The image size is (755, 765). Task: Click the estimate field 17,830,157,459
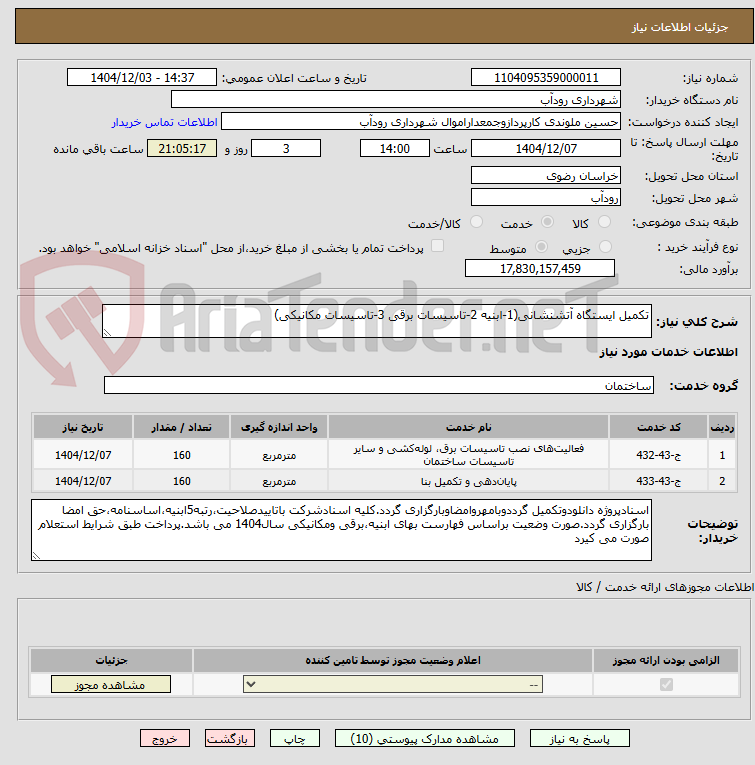pyautogui.click(x=540, y=268)
